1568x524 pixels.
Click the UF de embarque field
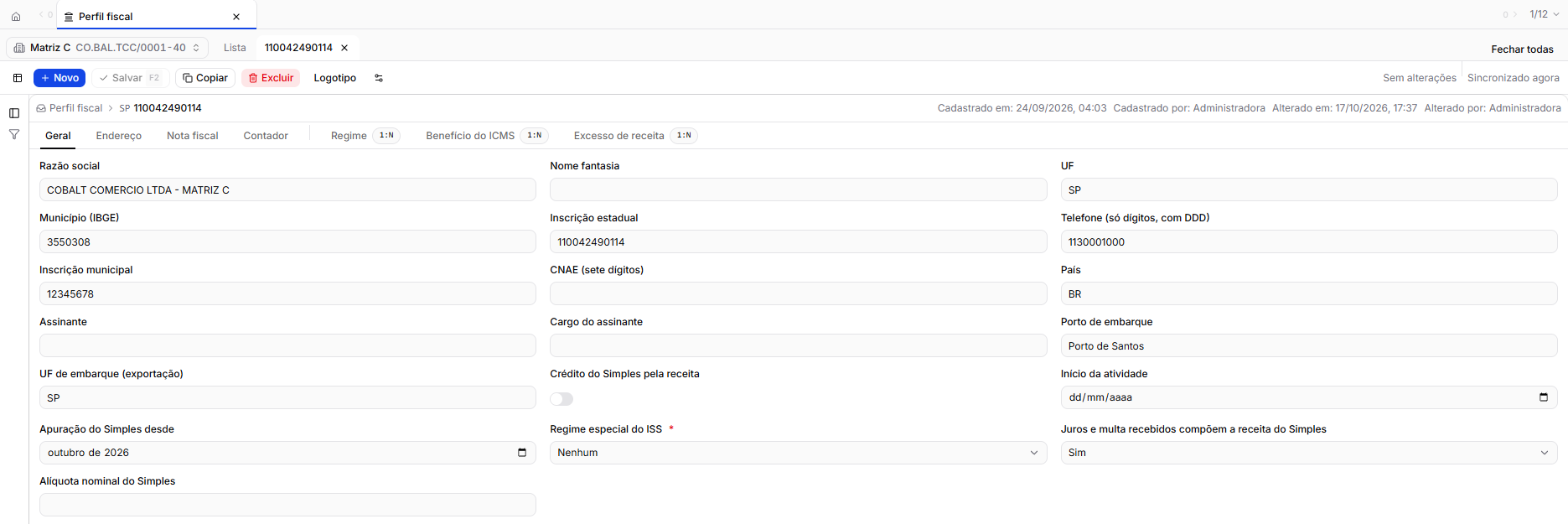pos(287,398)
